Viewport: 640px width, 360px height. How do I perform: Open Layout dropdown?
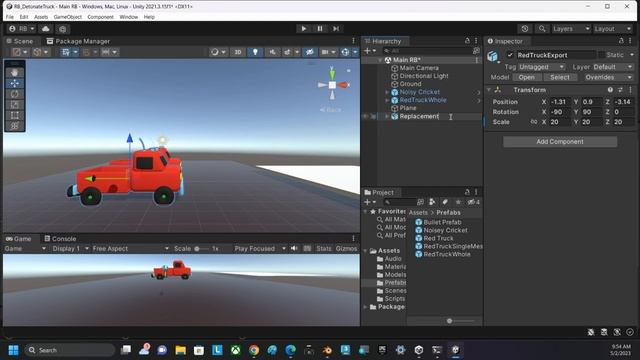[x=612, y=29]
